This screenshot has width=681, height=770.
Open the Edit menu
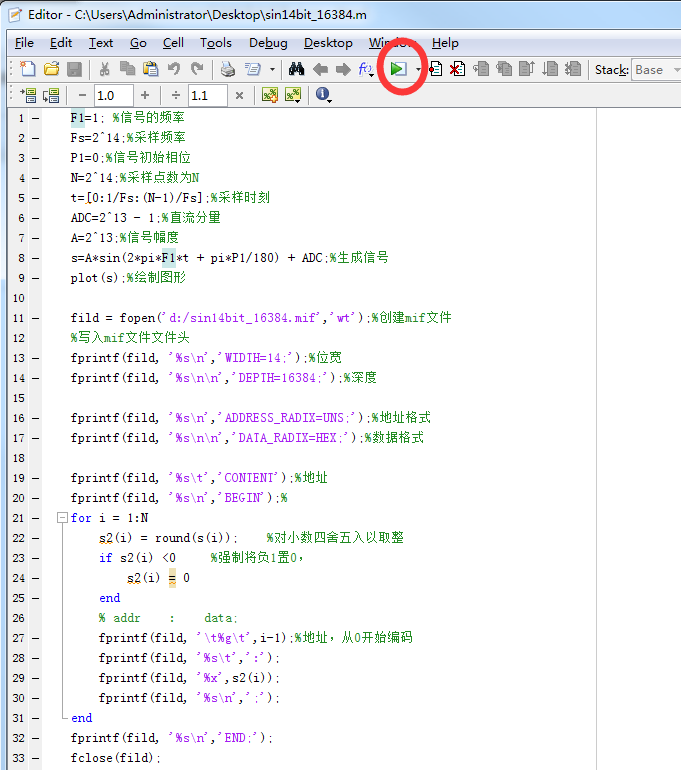[61, 43]
